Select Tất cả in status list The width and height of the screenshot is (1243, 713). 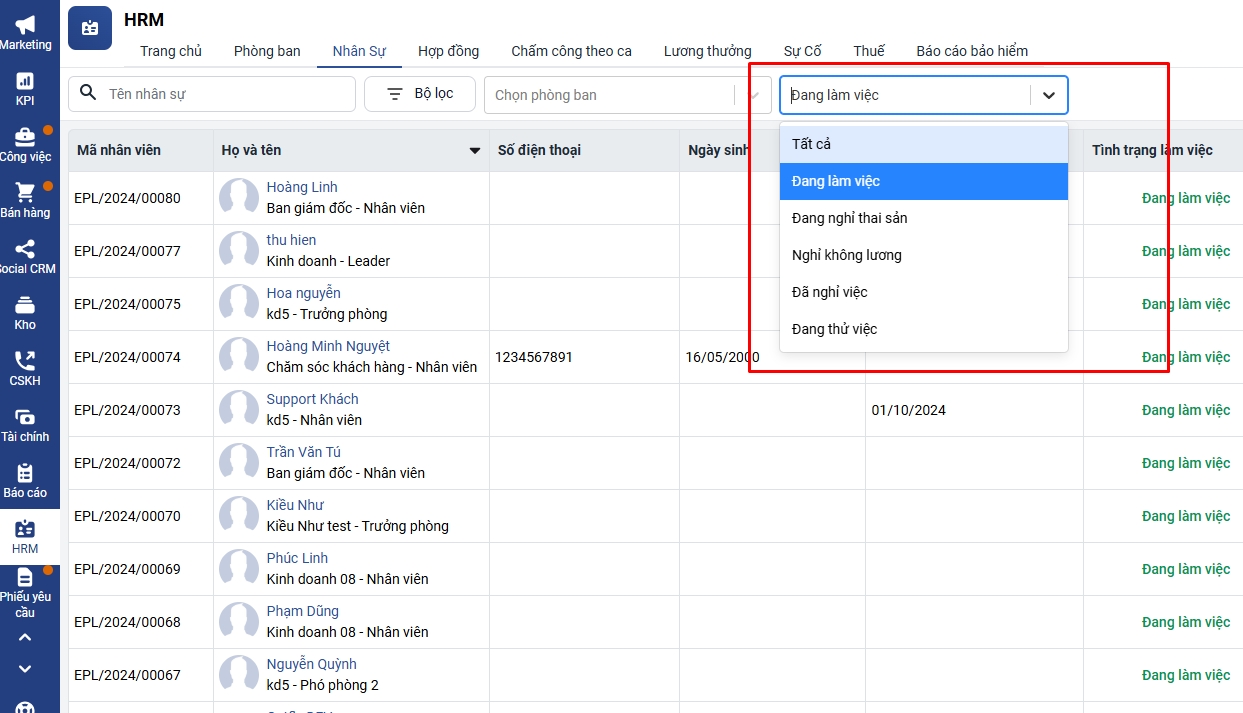point(812,144)
